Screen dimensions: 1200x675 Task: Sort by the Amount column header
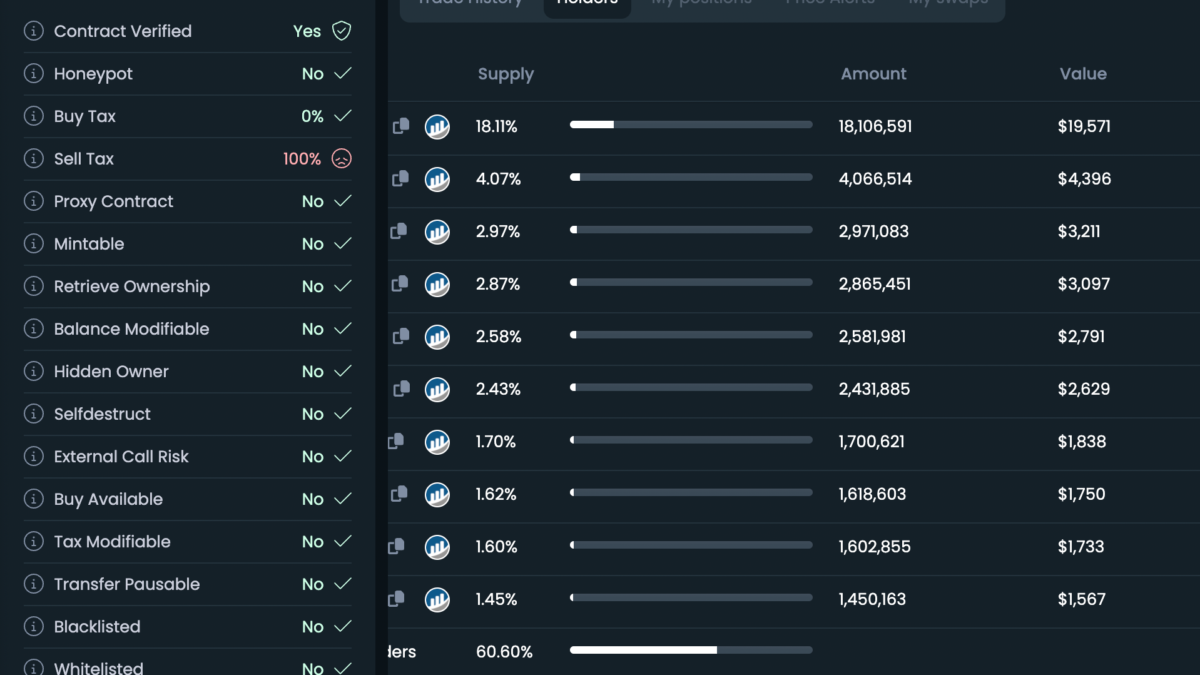tap(873, 74)
